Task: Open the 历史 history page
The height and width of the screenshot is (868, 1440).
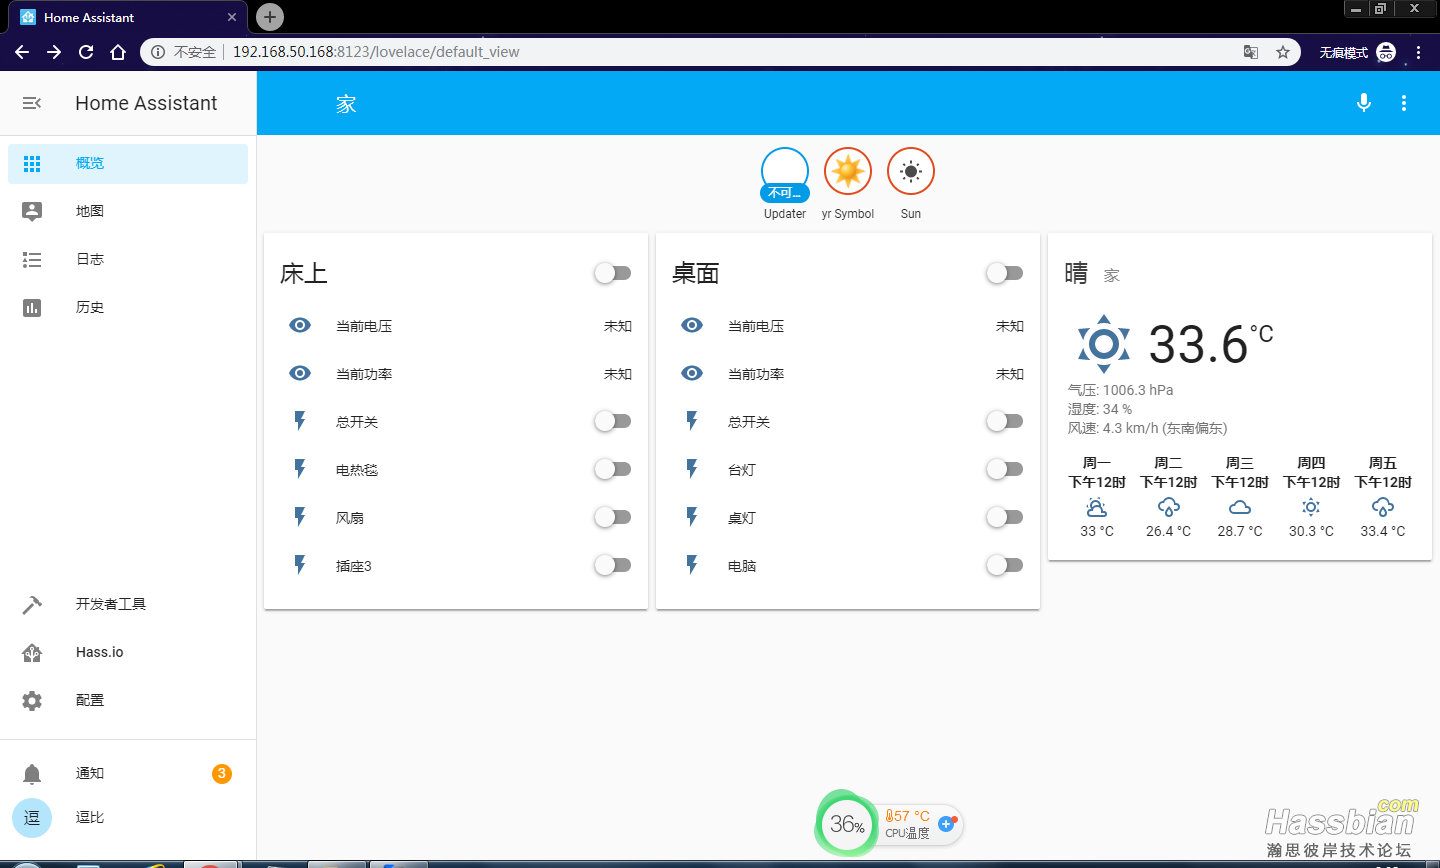Action: click(x=128, y=307)
